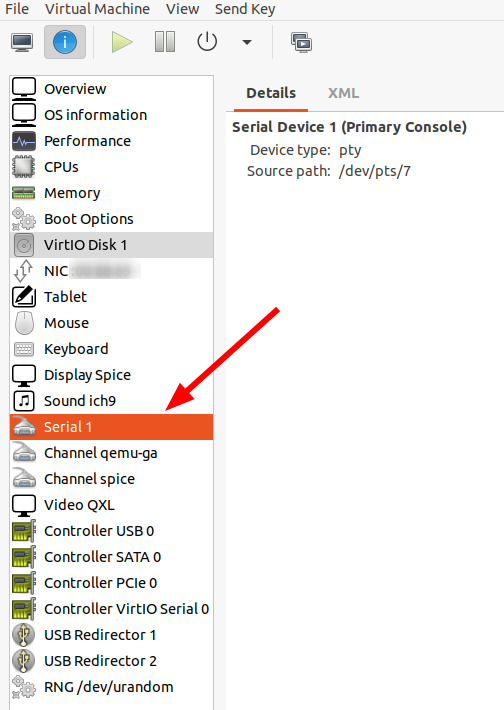Open the Send Key menu
Image resolution: width=504 pixels, height=710 pixels.
[x=245, y=9]
